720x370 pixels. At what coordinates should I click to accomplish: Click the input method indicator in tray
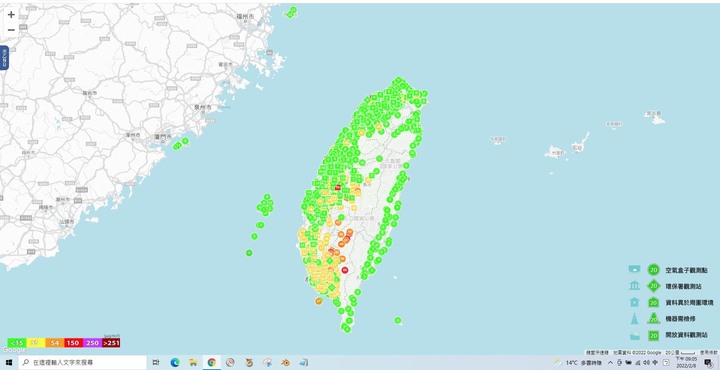click(x=654, y=363)
